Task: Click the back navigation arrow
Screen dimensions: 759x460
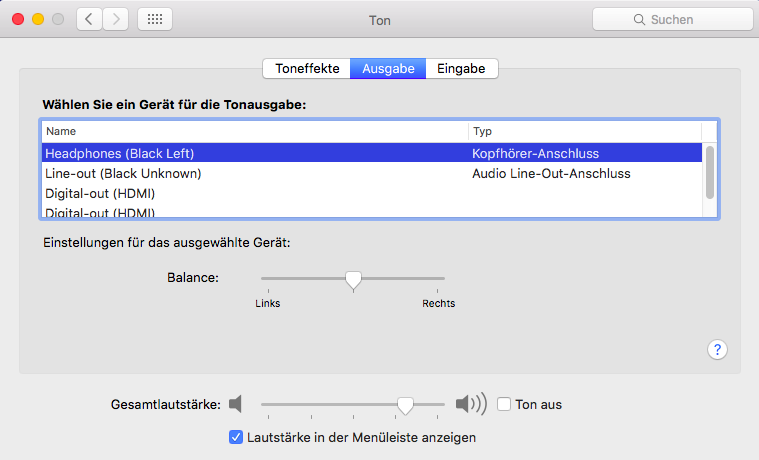Action: pyautogui.click(x=90, y=19)
